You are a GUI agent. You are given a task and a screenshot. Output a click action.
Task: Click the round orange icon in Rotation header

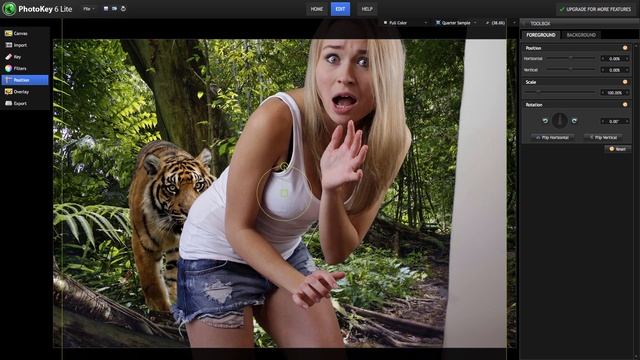(625, 104)
